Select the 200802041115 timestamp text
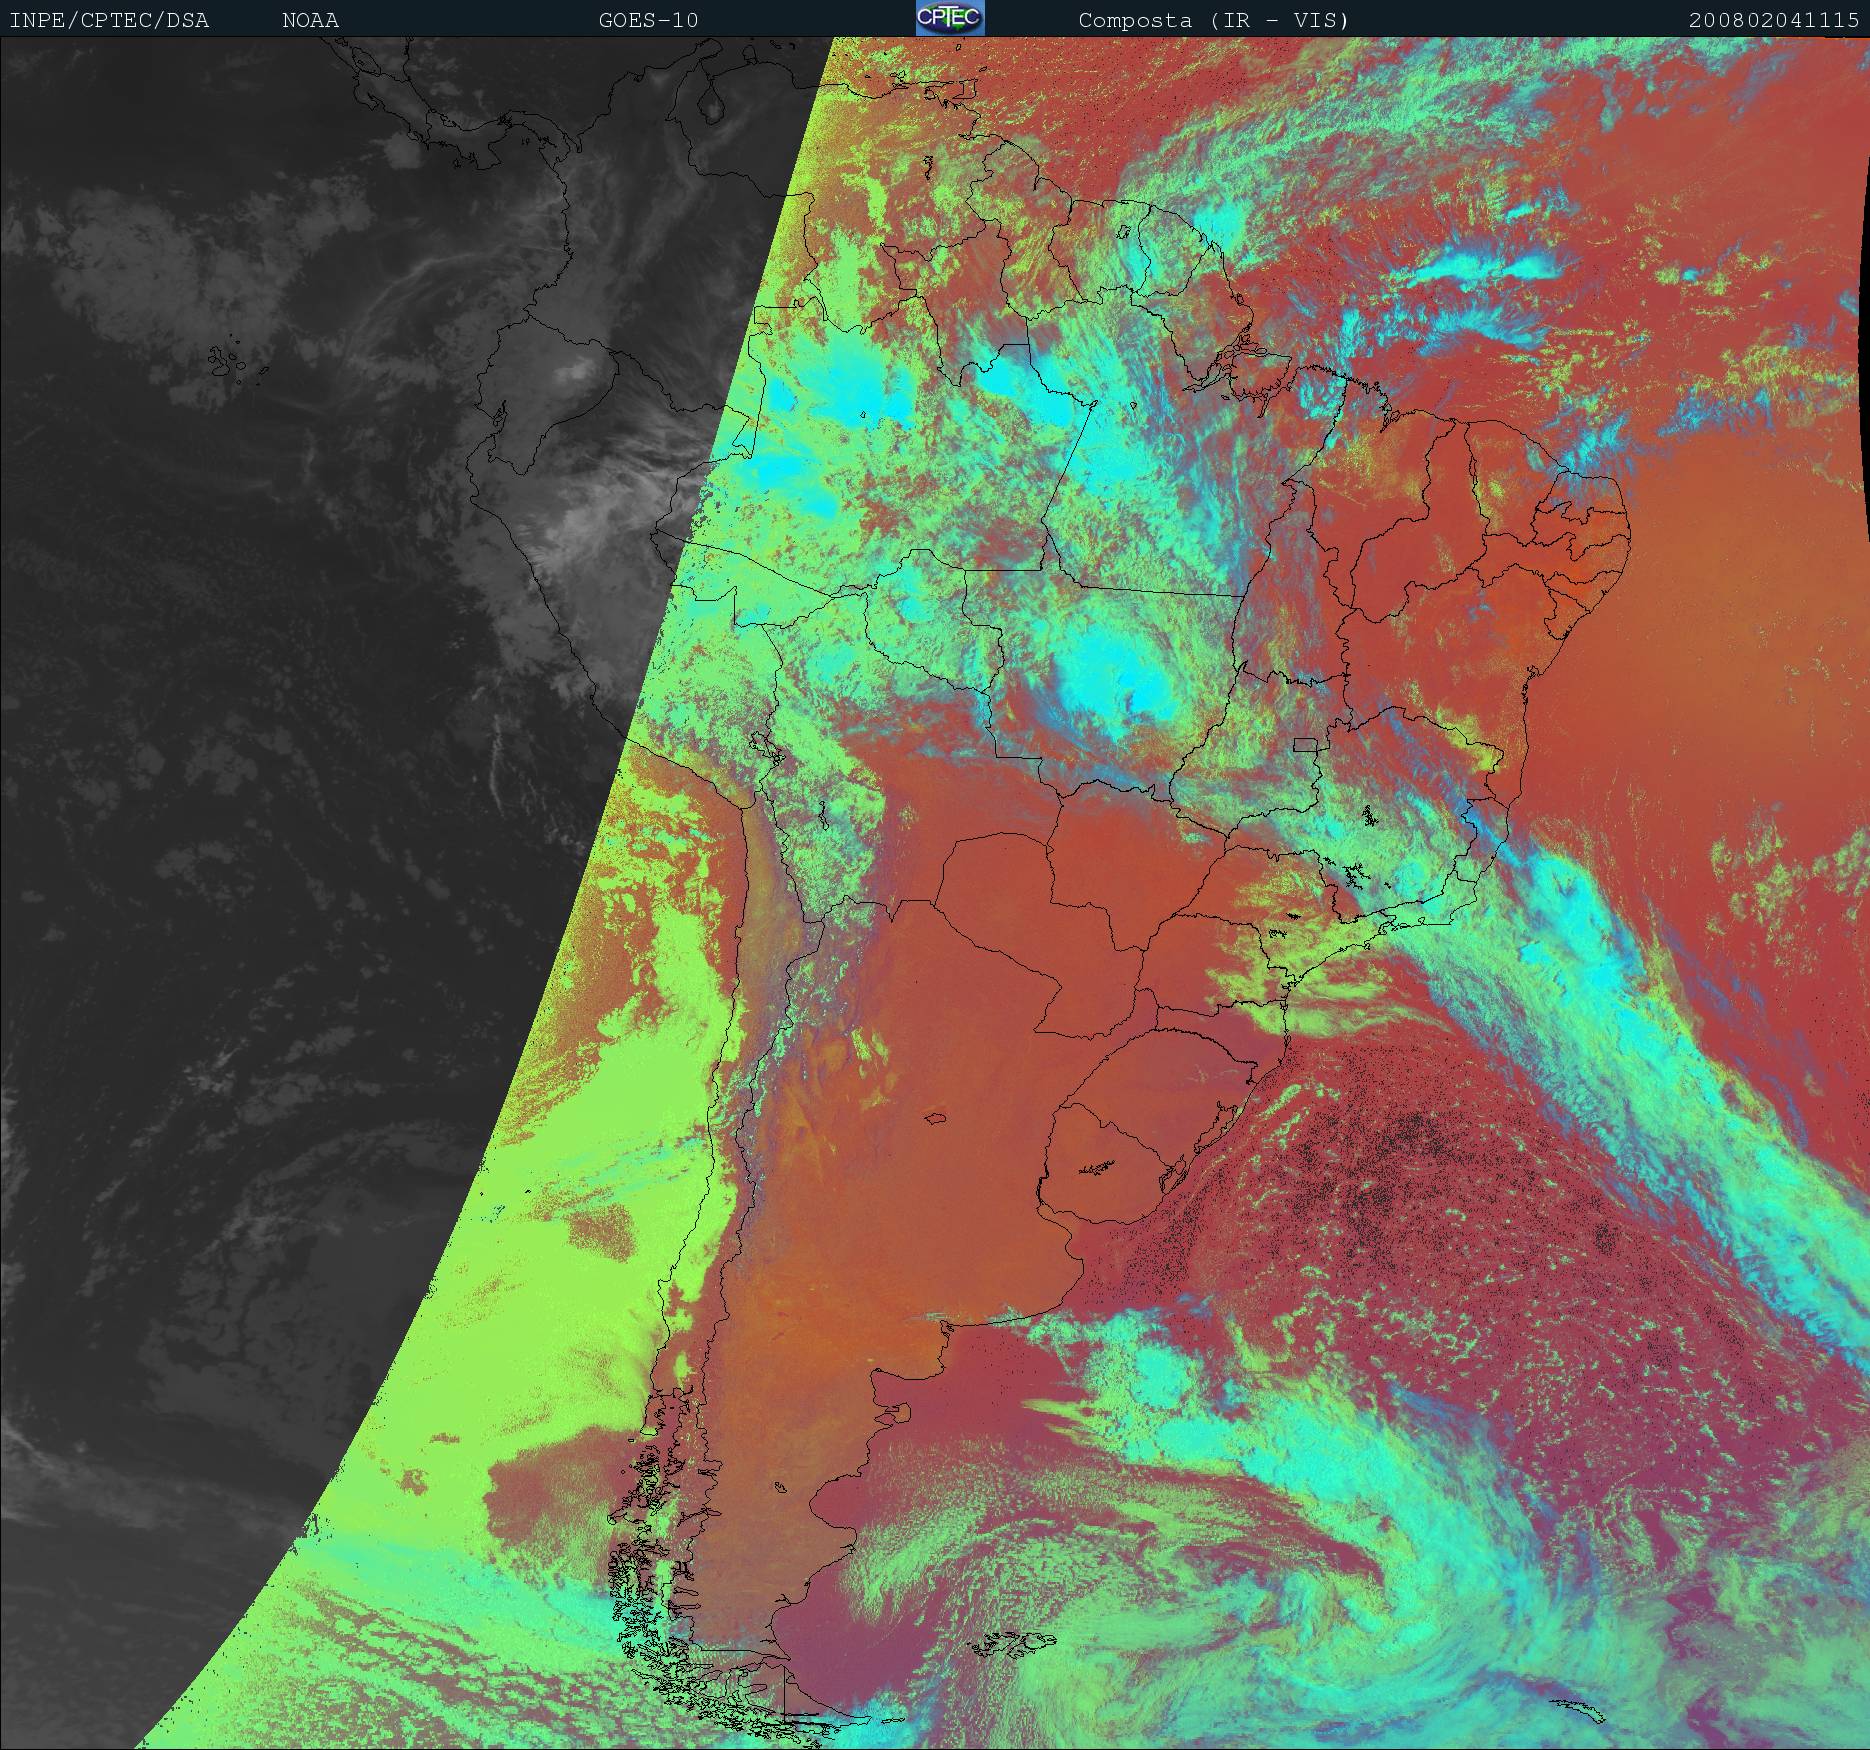Image resolution: width=1870 pixels, height=1750 pixels. click(1773, 20)
